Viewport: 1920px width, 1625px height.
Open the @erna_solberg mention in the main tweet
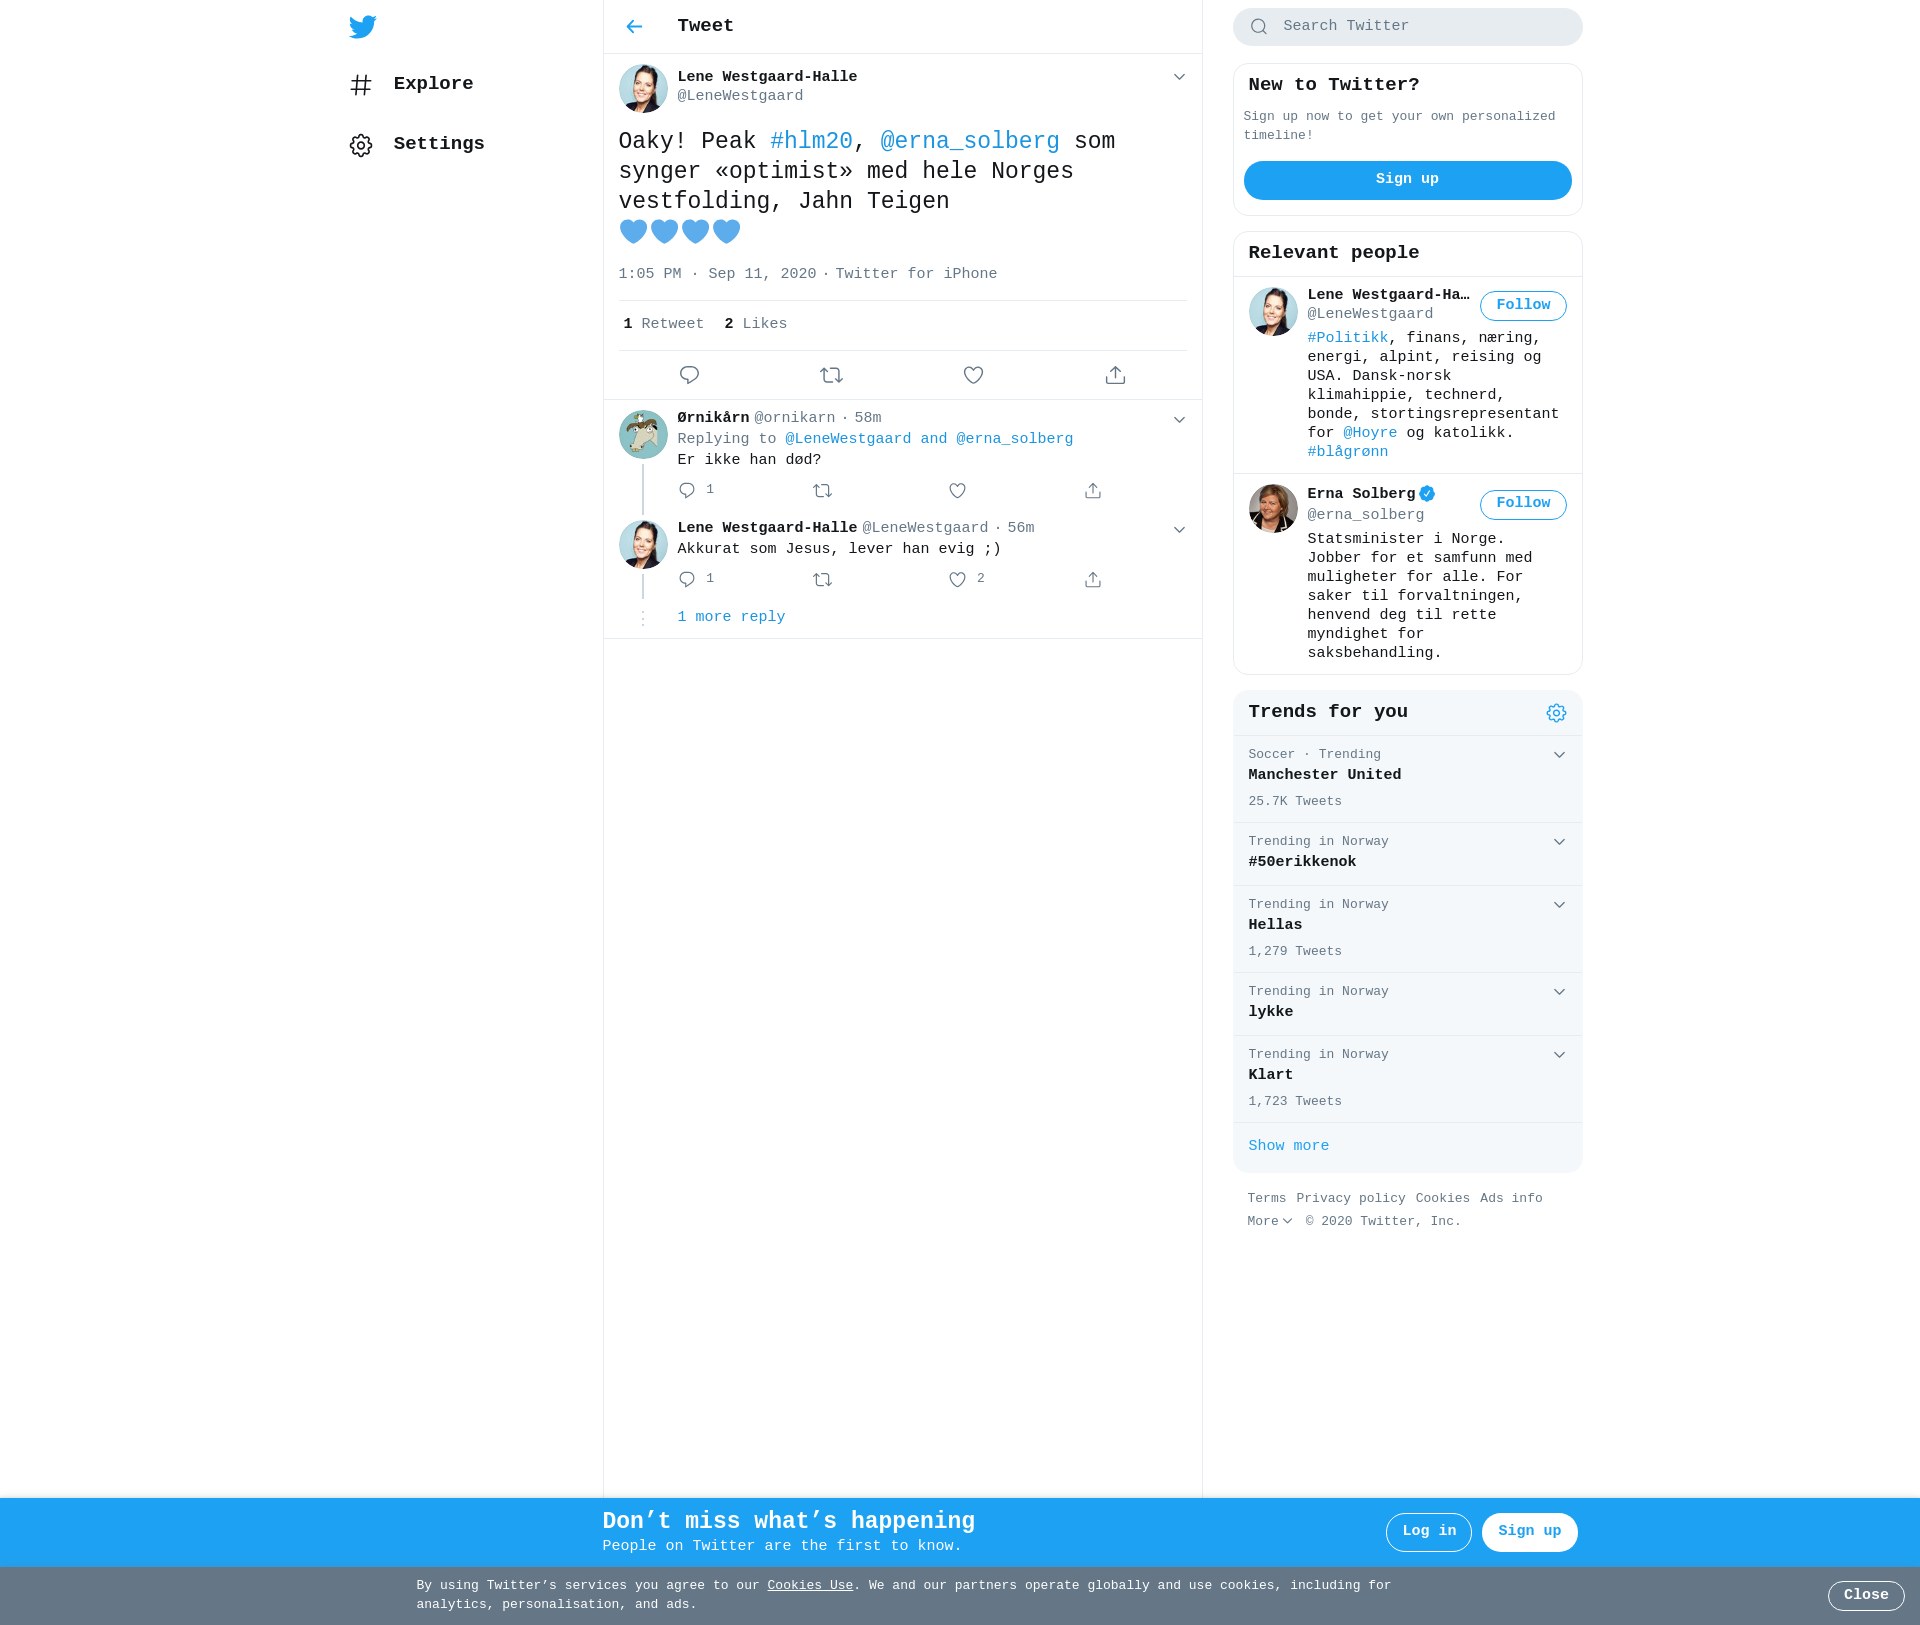pyautogui.click(x=969, y=142)
